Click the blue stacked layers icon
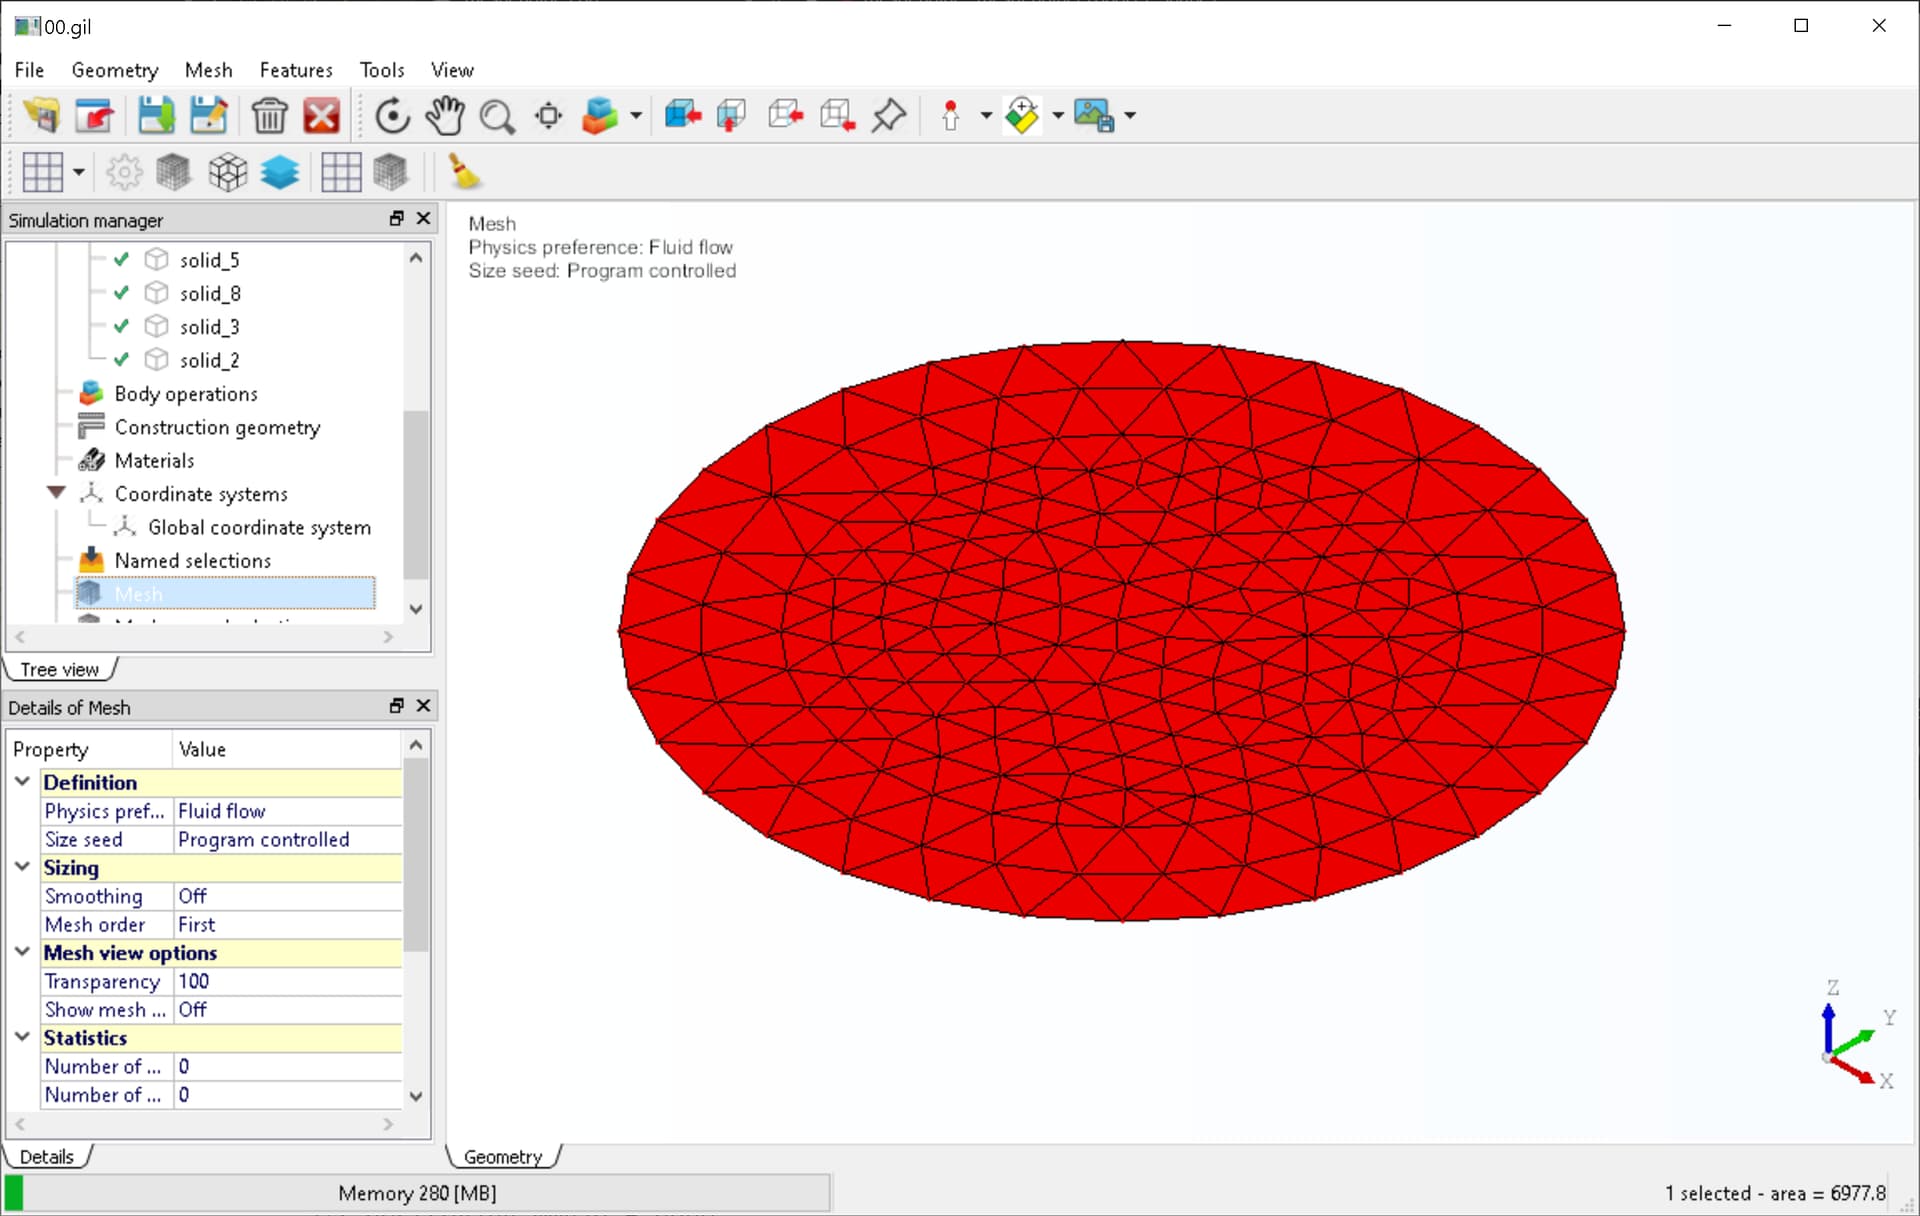Image resolution: width=1920 pixels, height=1216 pixels. 280,172
